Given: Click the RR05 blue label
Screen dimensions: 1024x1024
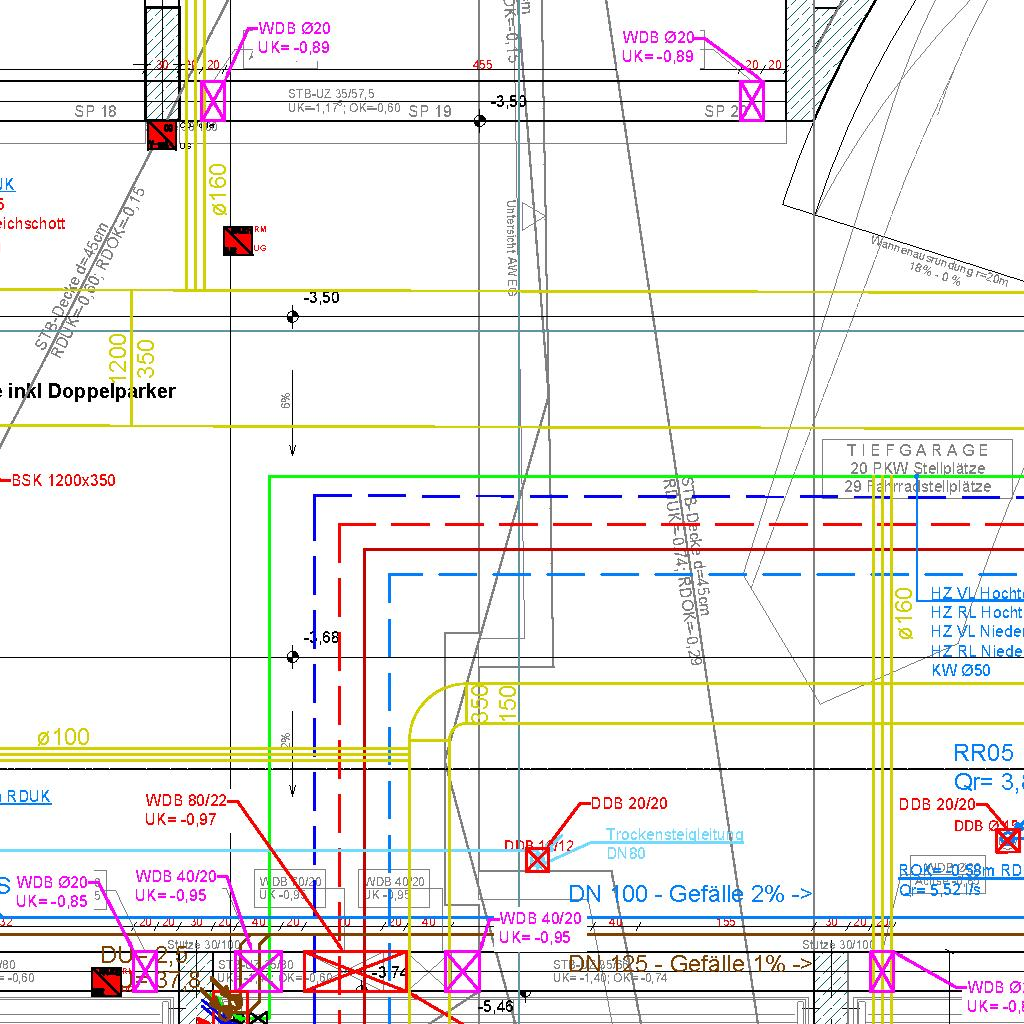Looking at the screenshot, I should click(x=983, y=753).
